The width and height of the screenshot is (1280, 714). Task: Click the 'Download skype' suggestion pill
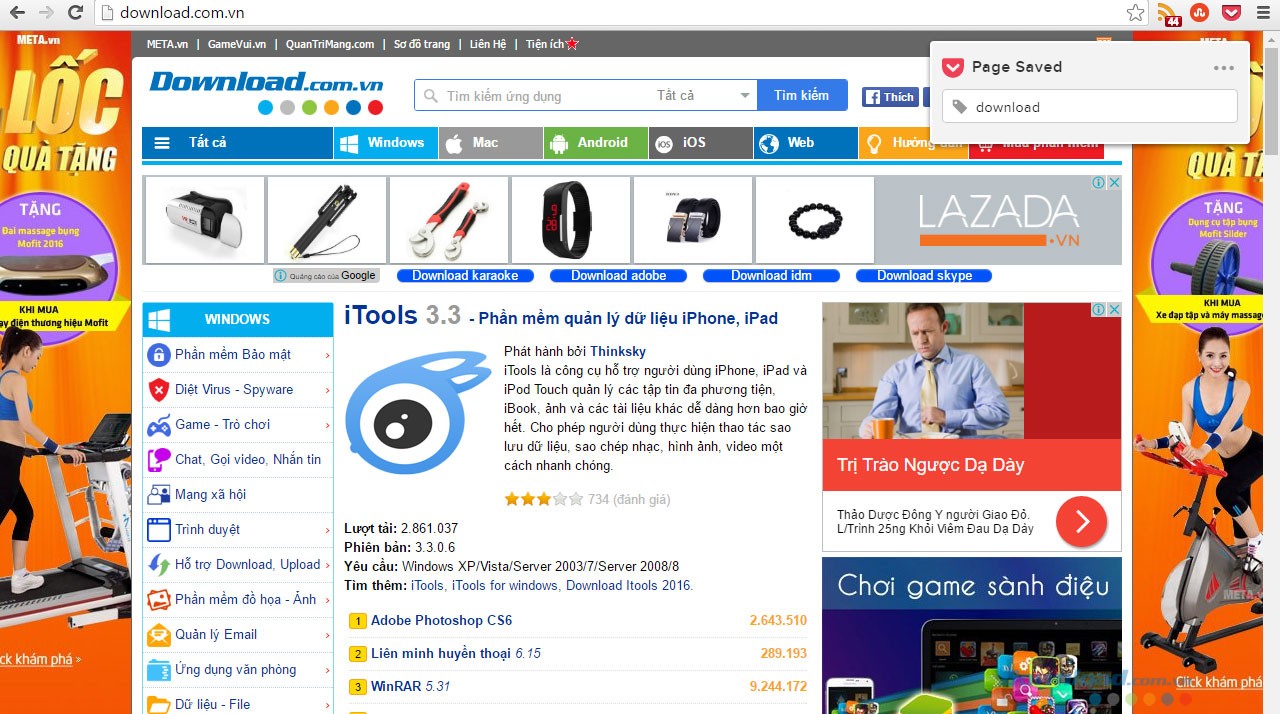point(923,276)
